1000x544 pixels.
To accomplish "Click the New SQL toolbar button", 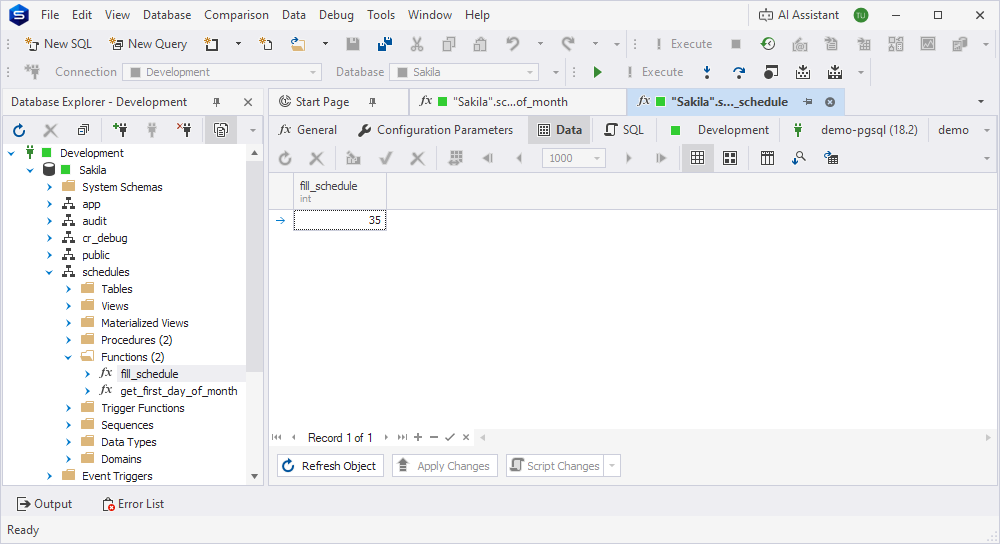I will pos(58,44).
